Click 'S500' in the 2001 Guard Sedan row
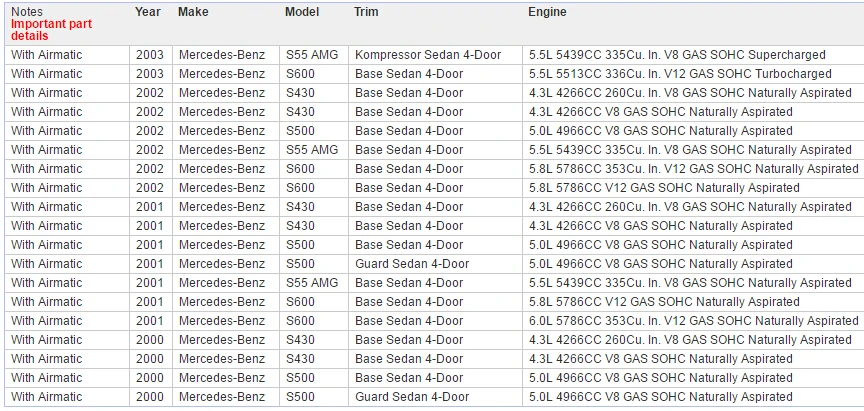Viewport: 864px width, 411px height. click(300, 264)
